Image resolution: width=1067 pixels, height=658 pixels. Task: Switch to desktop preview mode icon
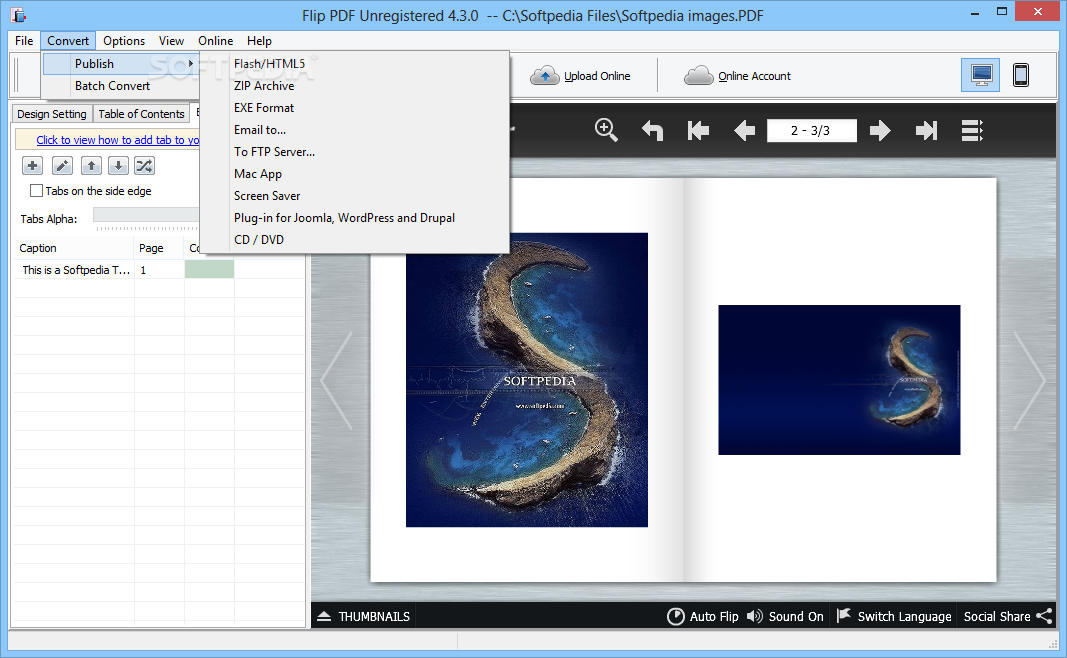(981, 75)
